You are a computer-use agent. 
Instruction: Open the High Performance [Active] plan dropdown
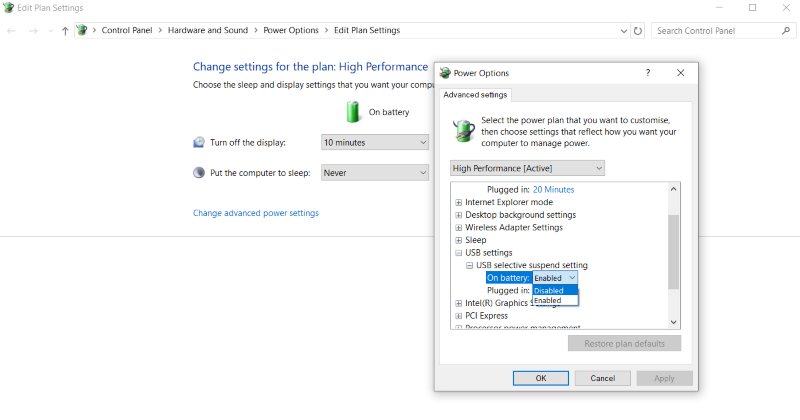coord(528,168)
